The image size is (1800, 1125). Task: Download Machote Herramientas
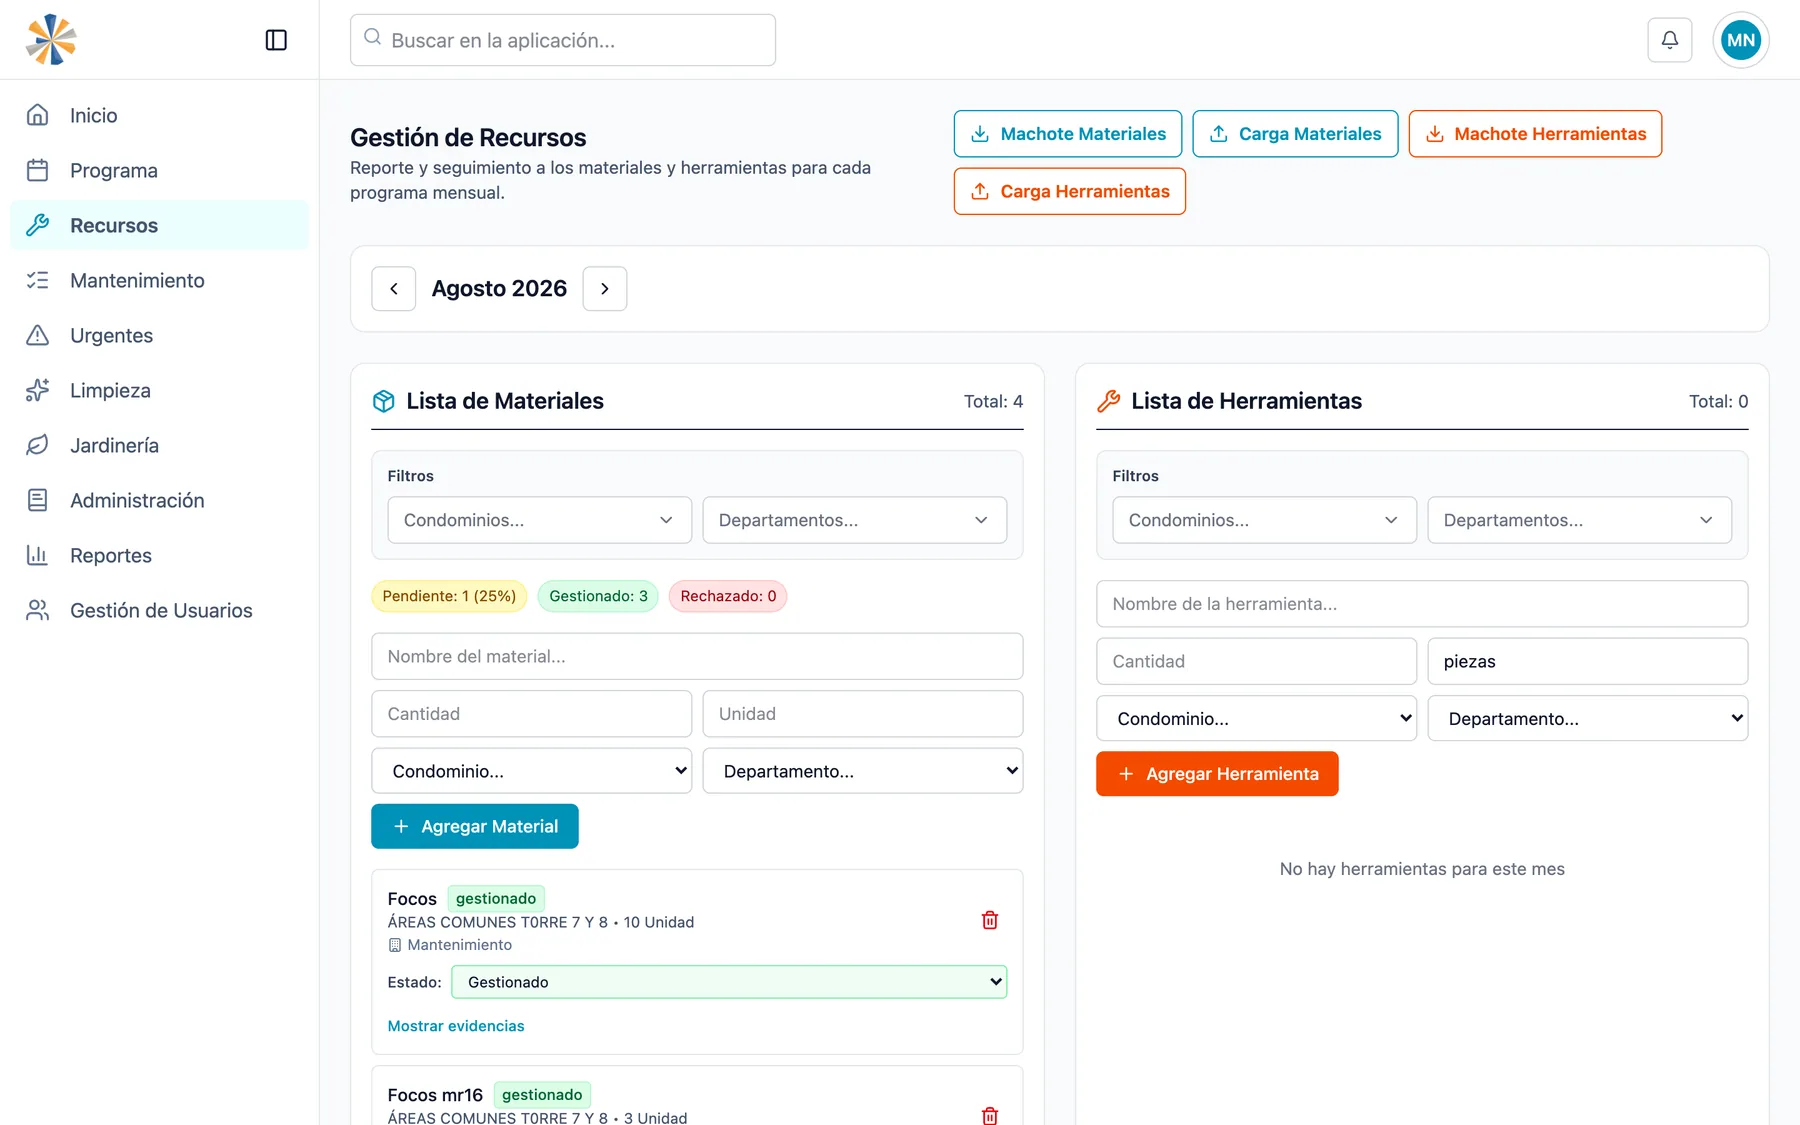tap(1535, 134)
